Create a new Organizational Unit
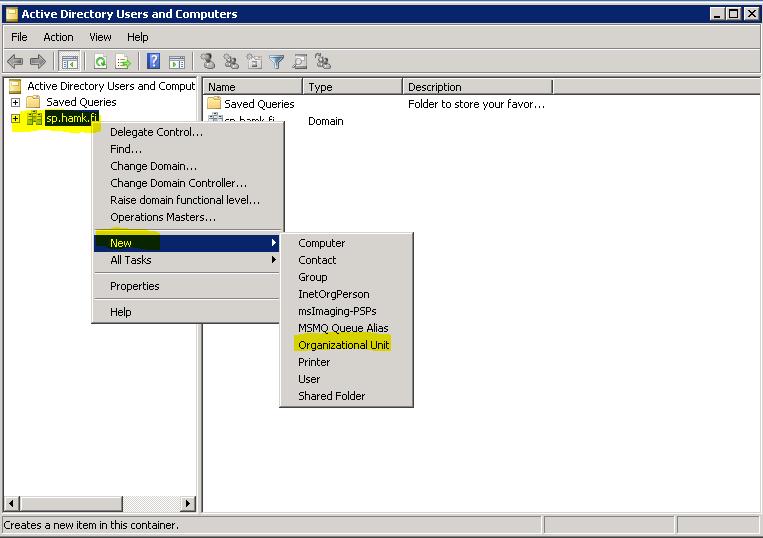763x538 pixels. [346, 345]
